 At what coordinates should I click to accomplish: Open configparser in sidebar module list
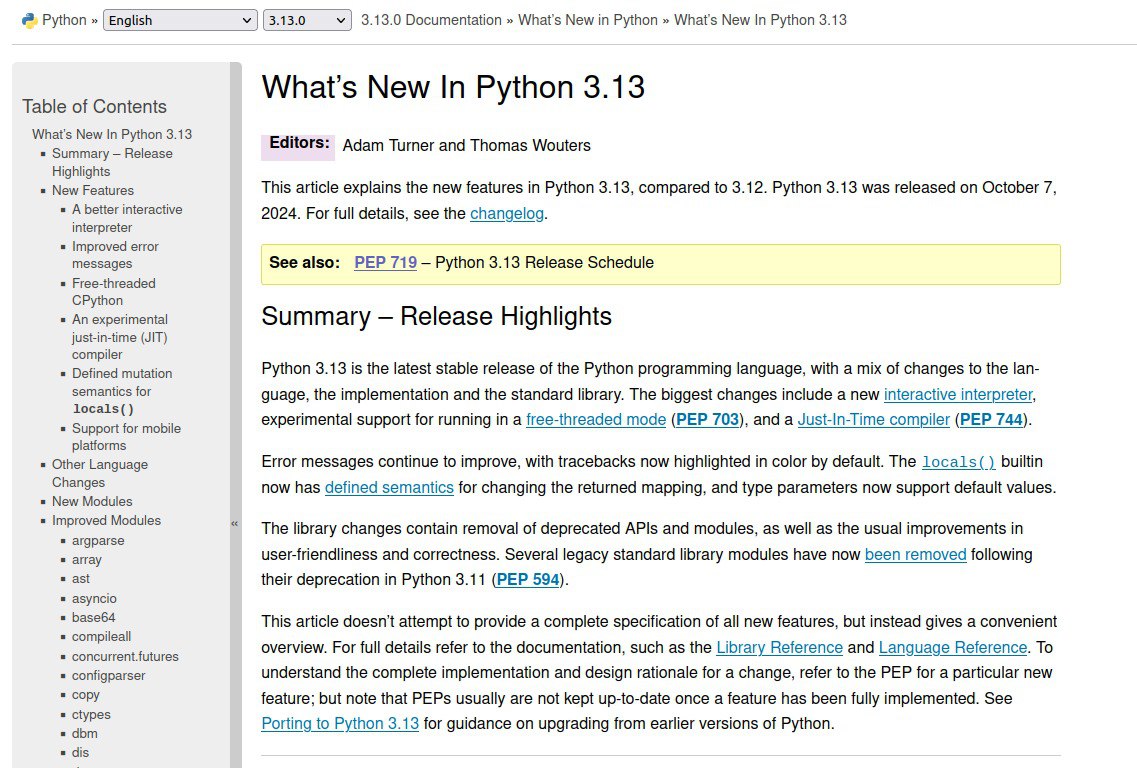108,676
